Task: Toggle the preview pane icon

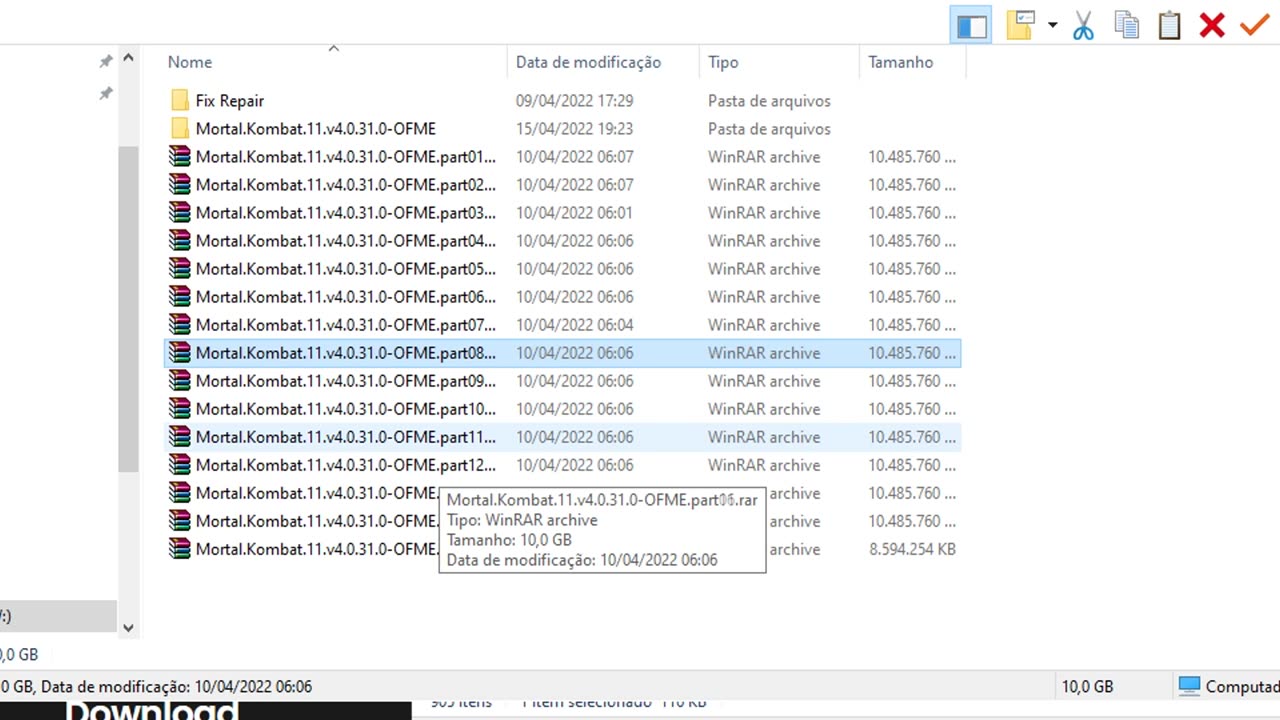Action: coord(972,25)
